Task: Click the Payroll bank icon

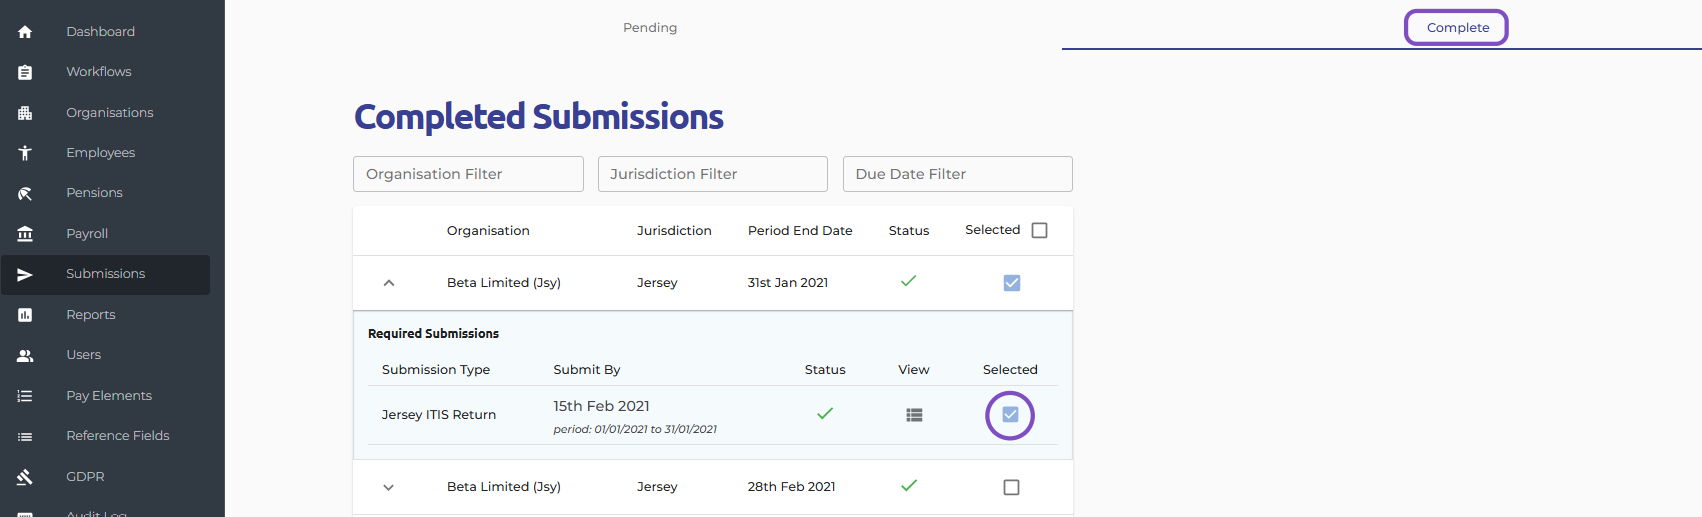Action: [x=25, y=234]
